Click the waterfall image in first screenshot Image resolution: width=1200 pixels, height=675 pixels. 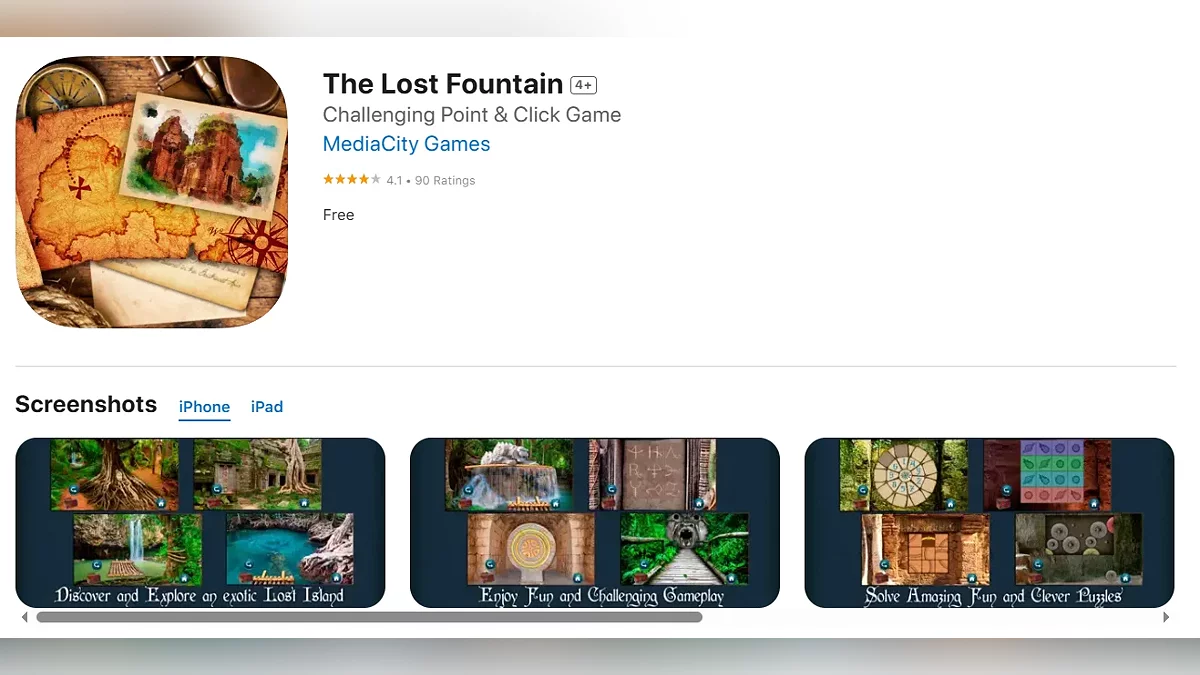[x=137, y=549]
